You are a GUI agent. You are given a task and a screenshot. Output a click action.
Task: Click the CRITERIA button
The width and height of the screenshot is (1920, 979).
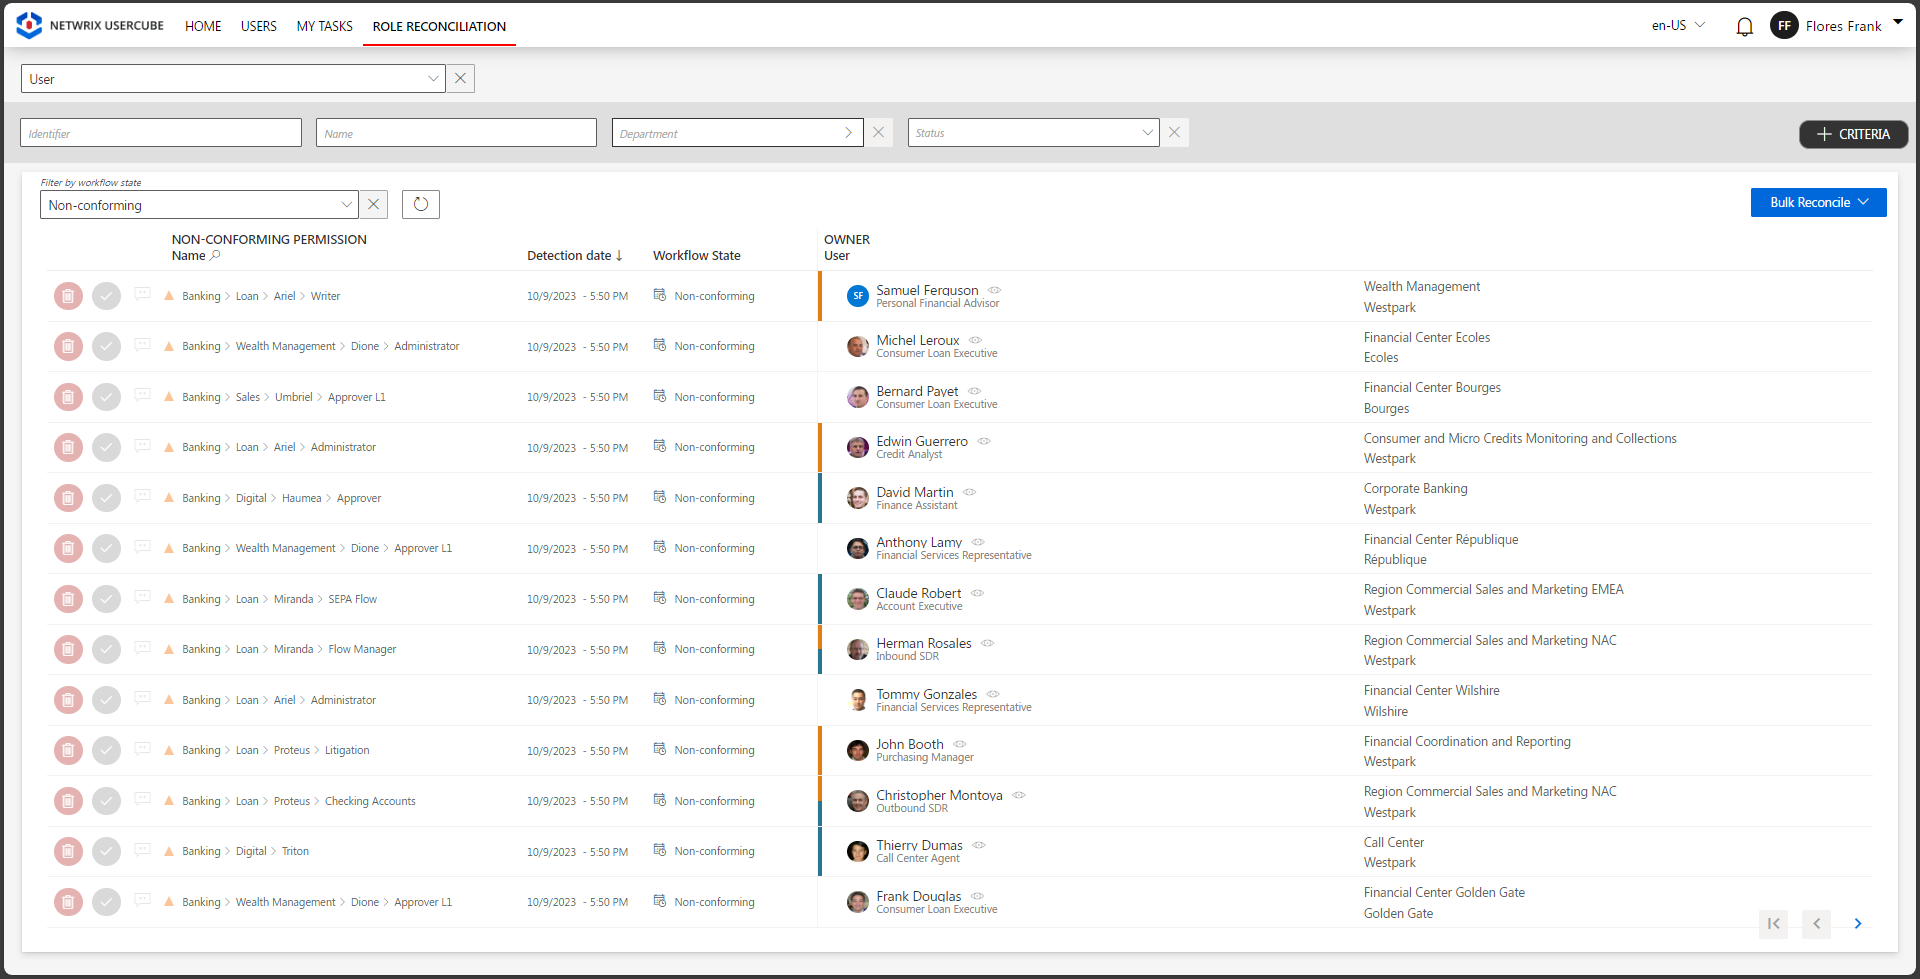point(1853,133)
